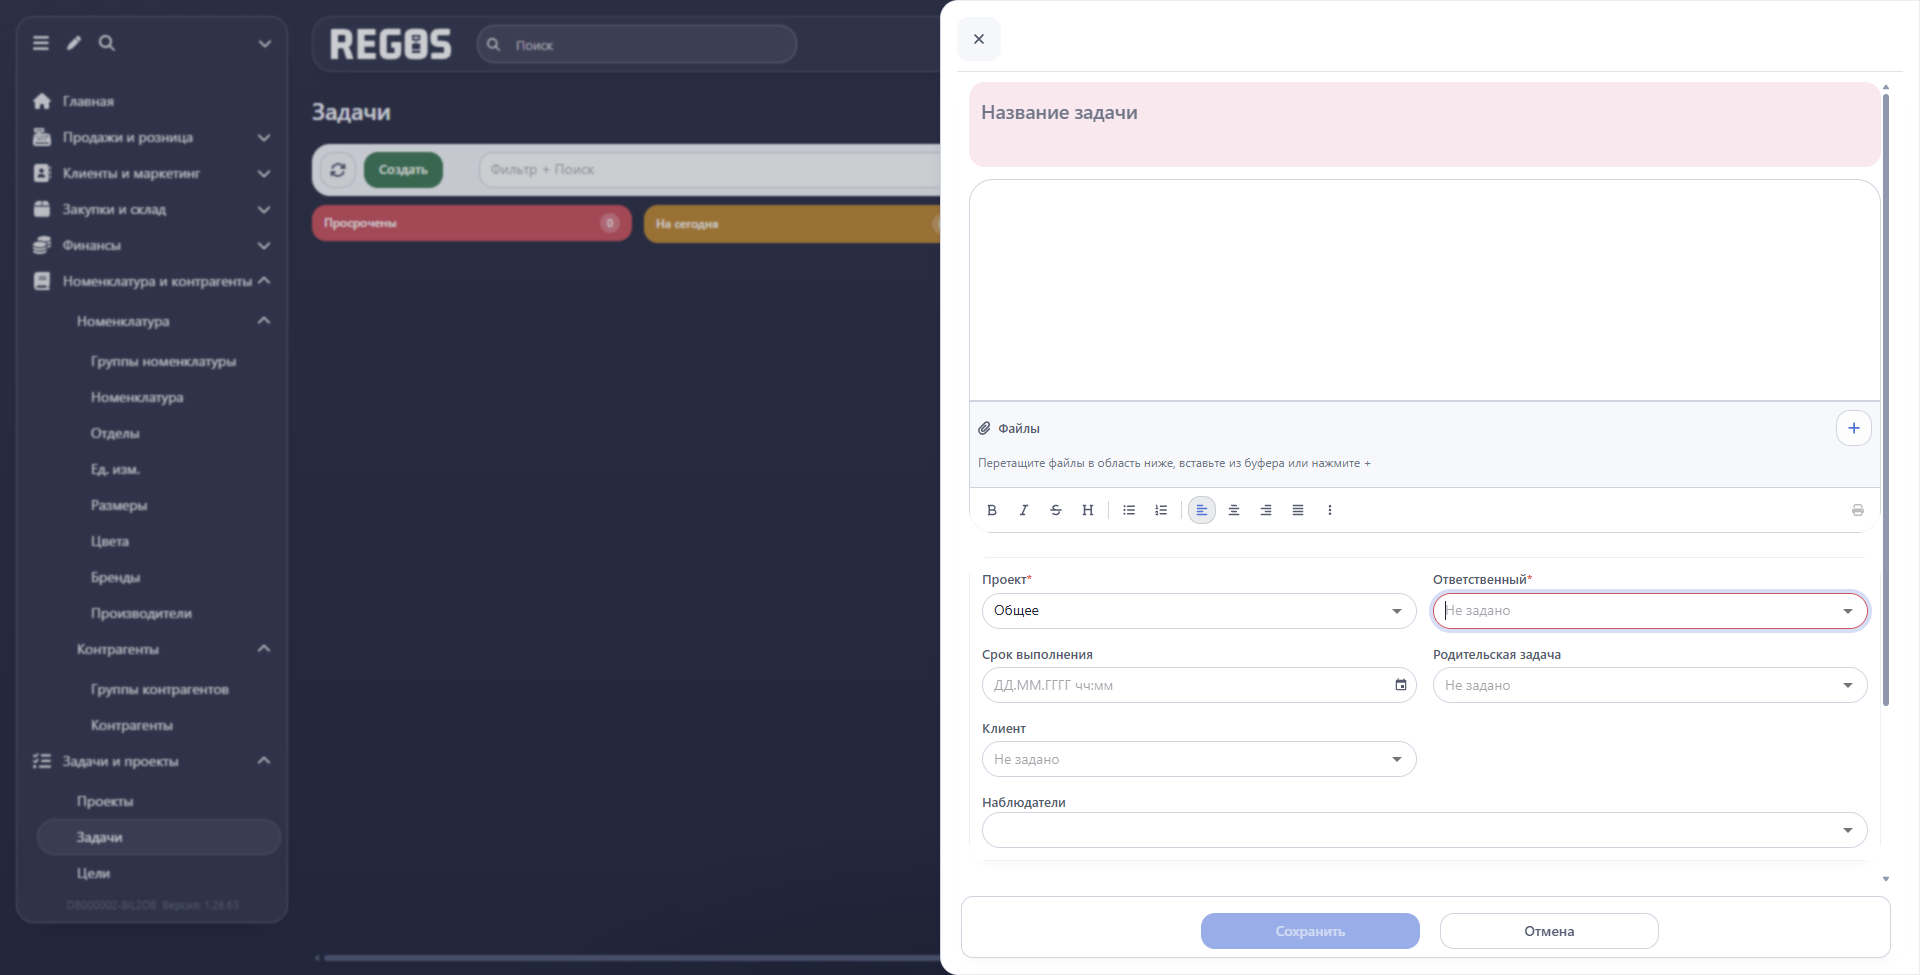Image resolution: width=1920 pixels, height=975 pixels.
Task: Click the Название задачи title field
Action: 1424,124
